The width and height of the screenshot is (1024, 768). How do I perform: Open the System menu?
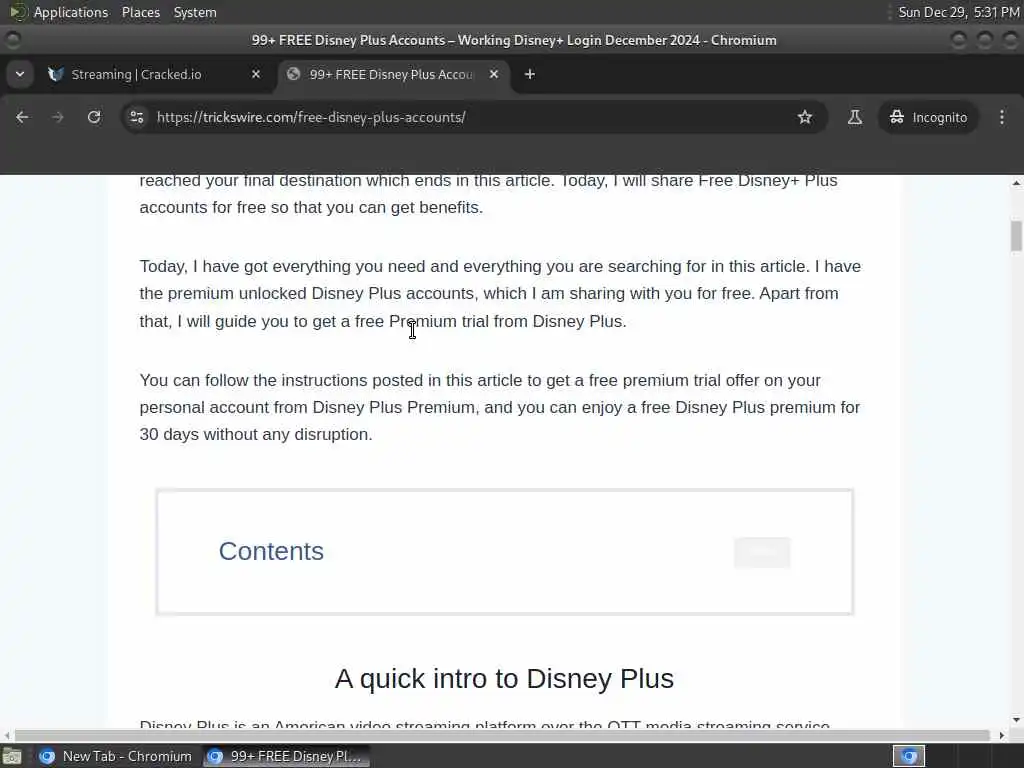coord(195,12)
